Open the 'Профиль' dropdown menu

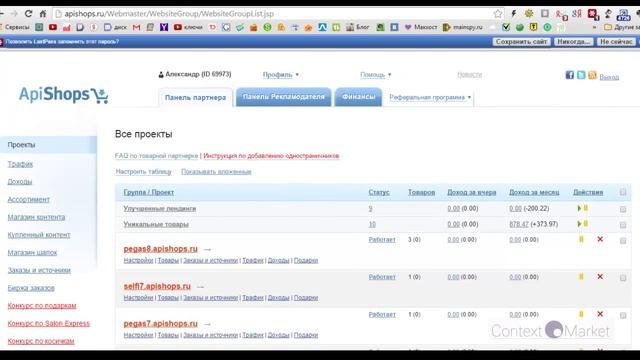(280, 75)
